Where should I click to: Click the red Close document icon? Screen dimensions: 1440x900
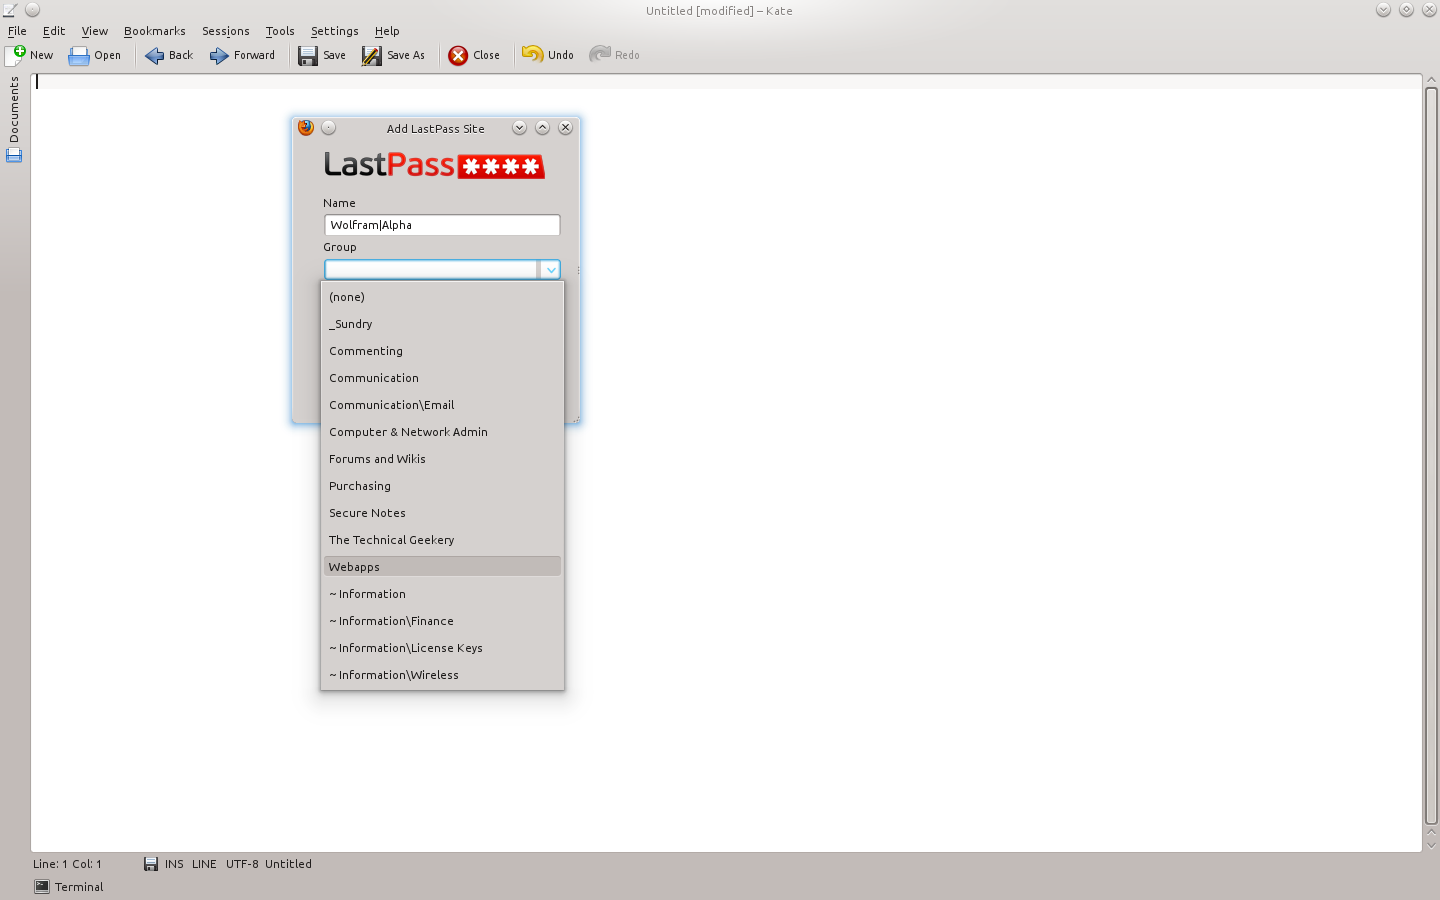(x=458, y=56)
